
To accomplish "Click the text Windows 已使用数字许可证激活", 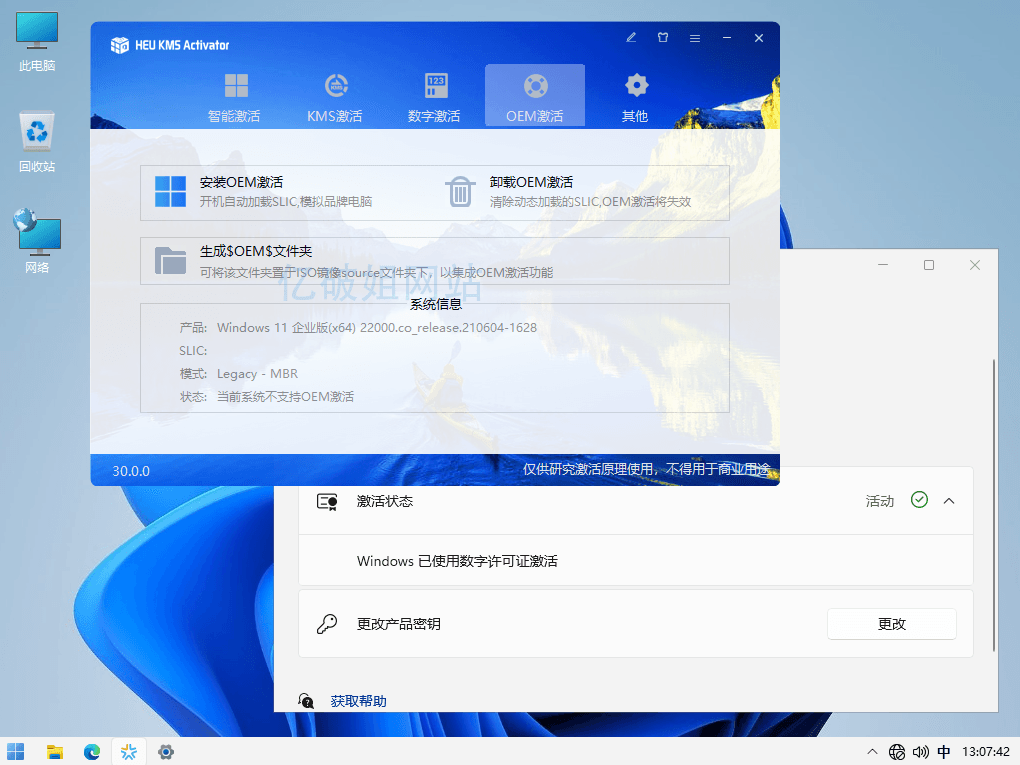I will (457, 561).
